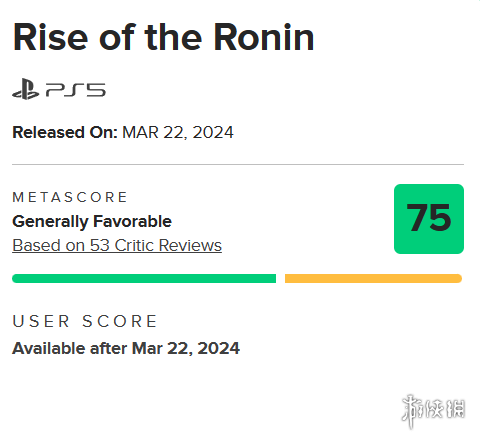This screenshot has height=439, width=480.
Task: Click the horizontal divider under release date
Action: coord(238,164)
